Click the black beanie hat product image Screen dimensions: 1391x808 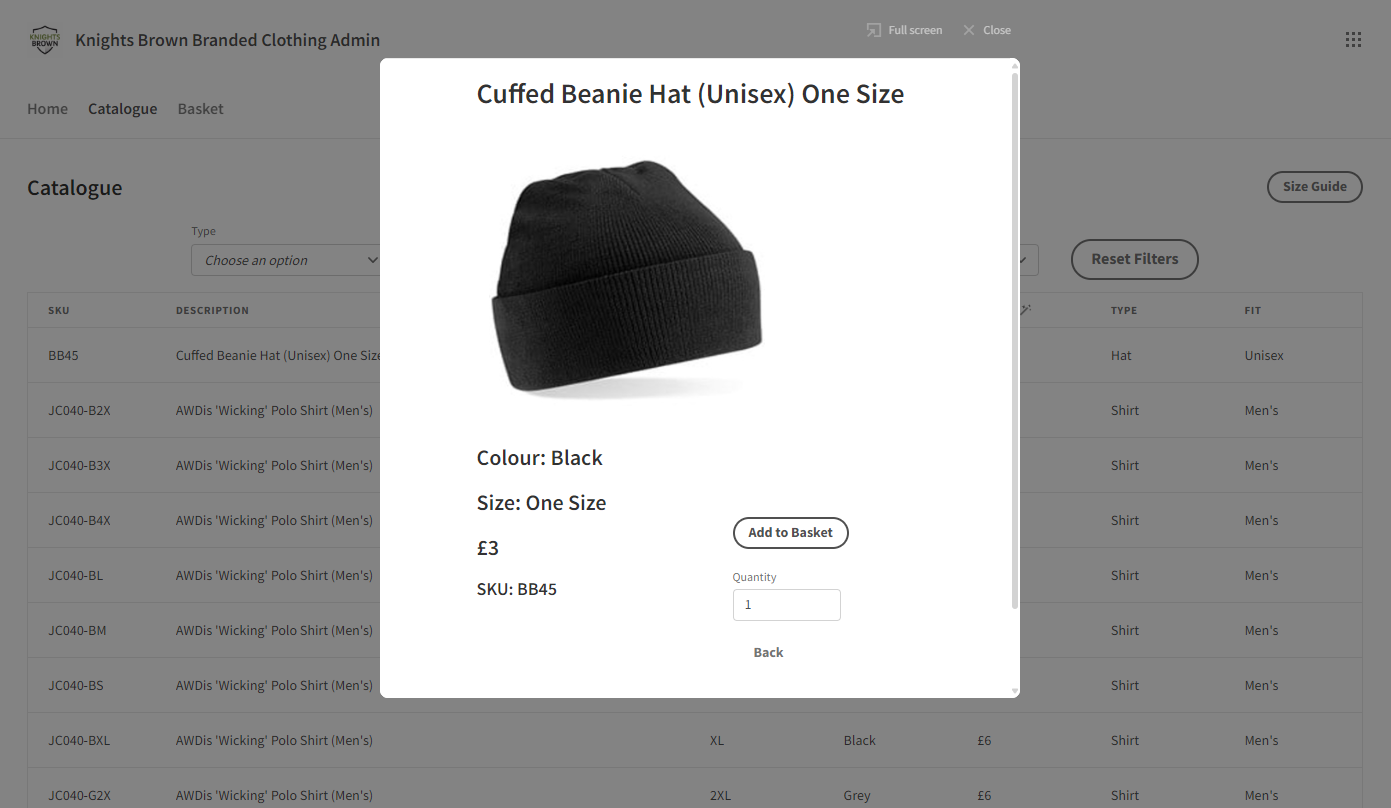pos(627,279)
